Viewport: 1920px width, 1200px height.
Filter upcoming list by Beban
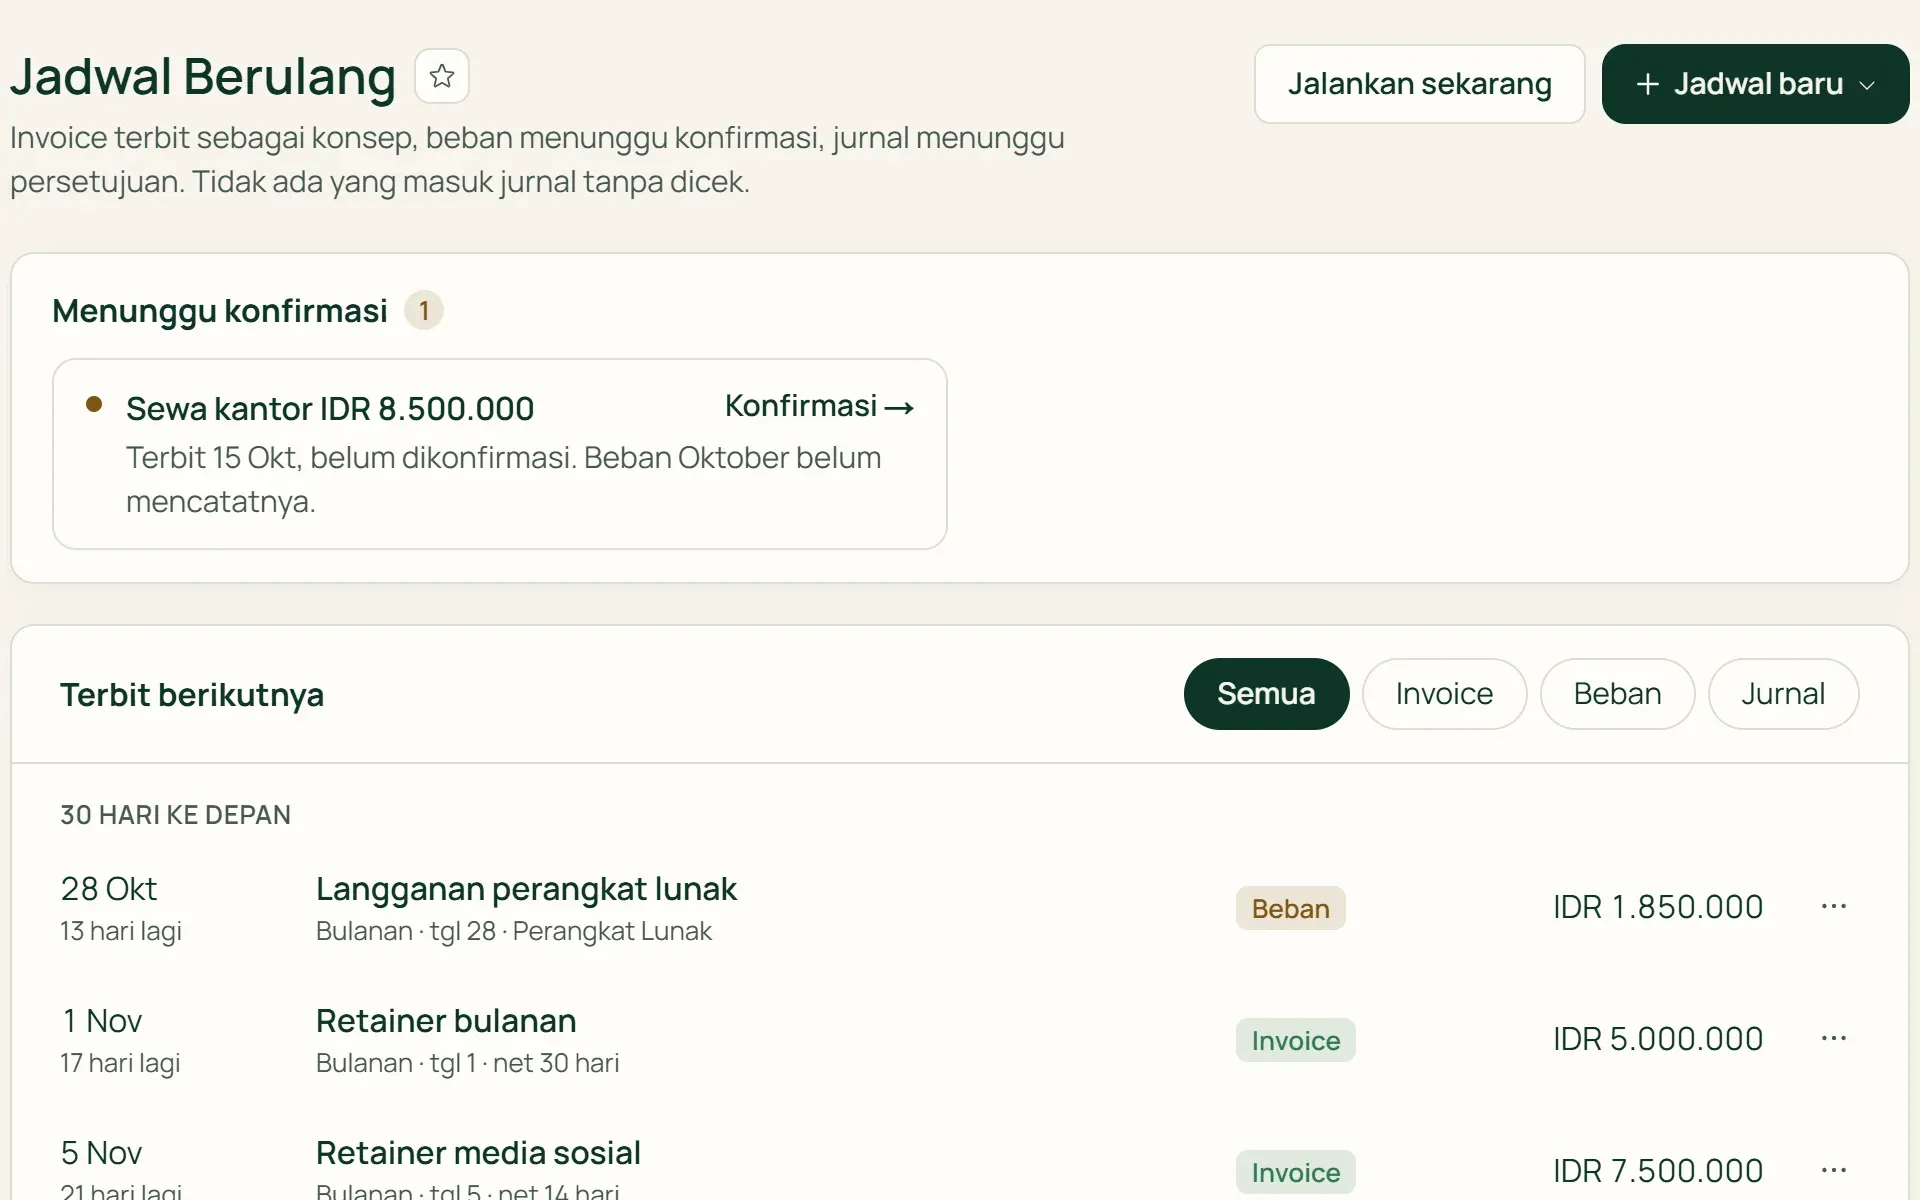point(1617,694)
